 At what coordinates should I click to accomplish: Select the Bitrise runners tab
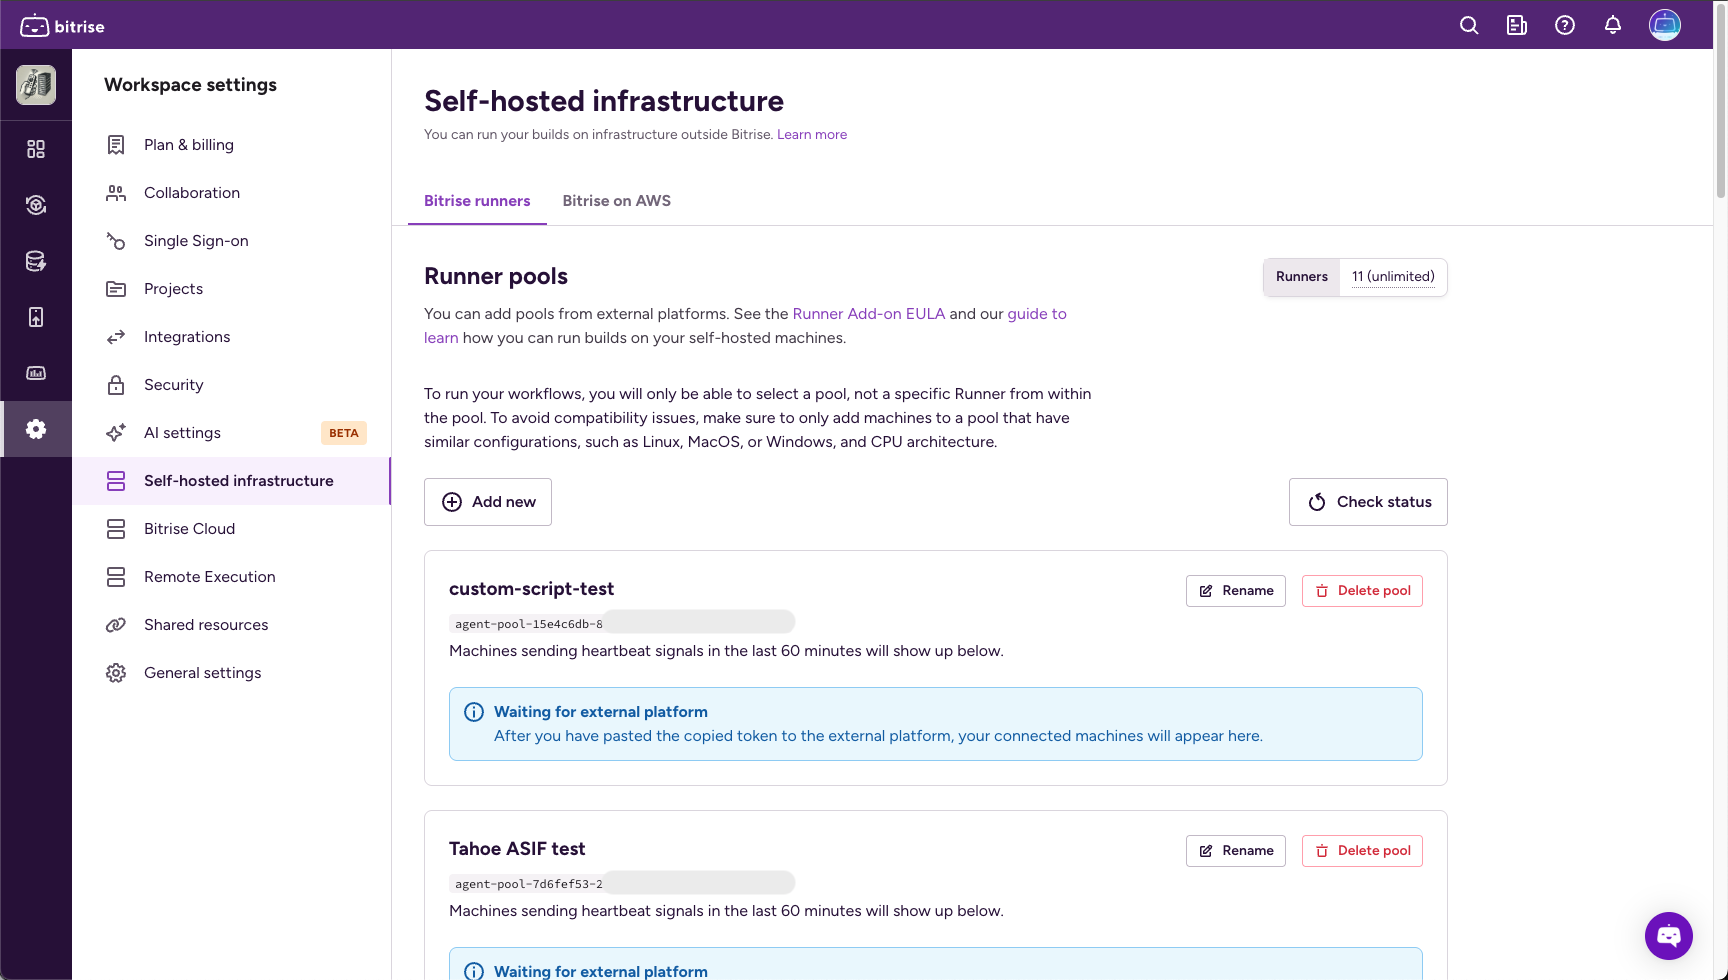pos(477,201)
